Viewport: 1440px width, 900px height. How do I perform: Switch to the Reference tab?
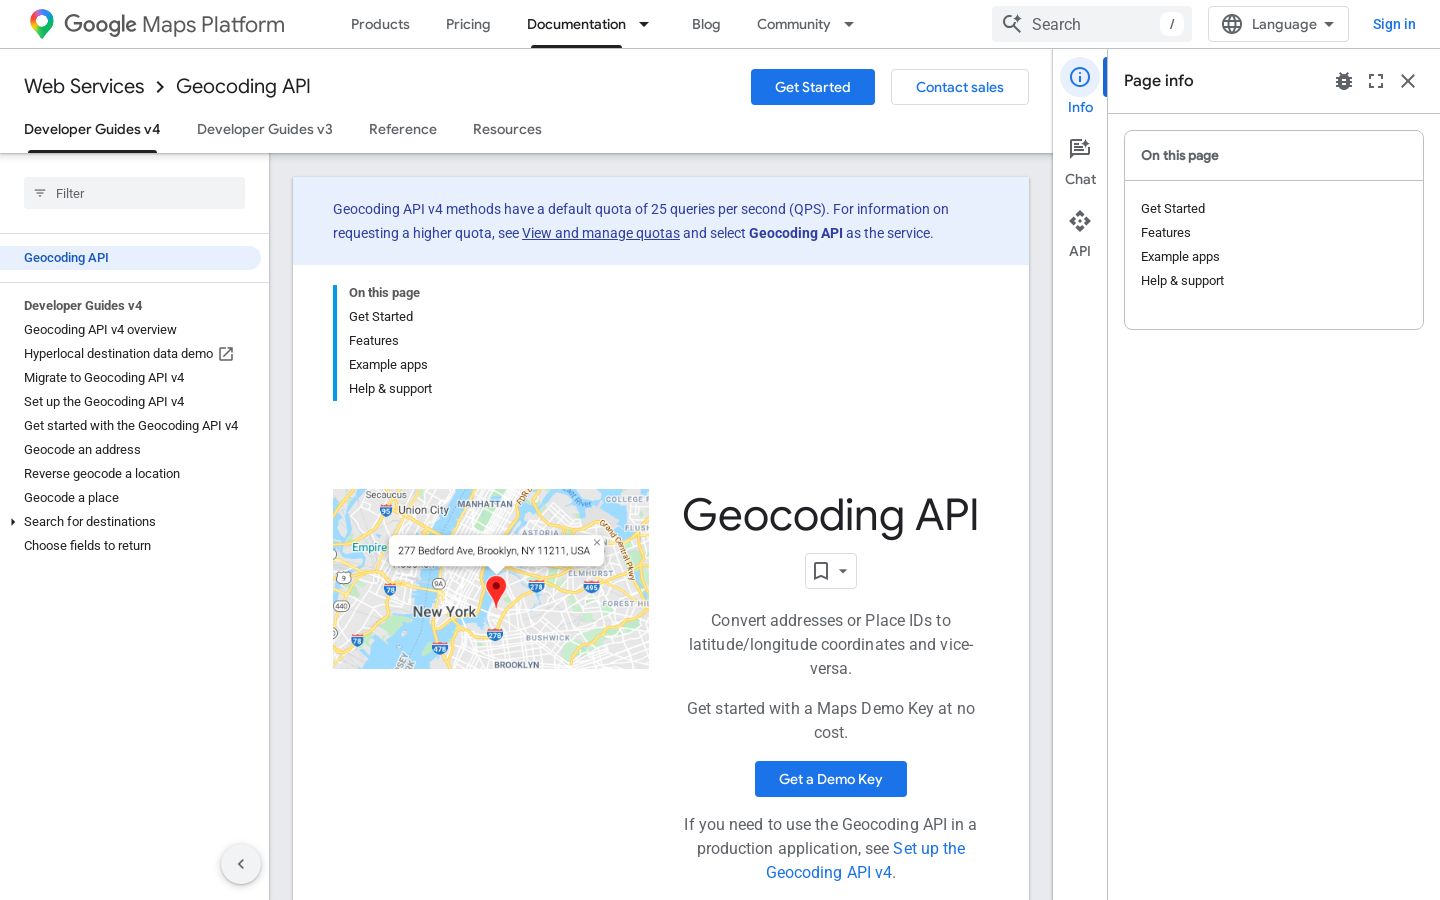tap(403, 129)
